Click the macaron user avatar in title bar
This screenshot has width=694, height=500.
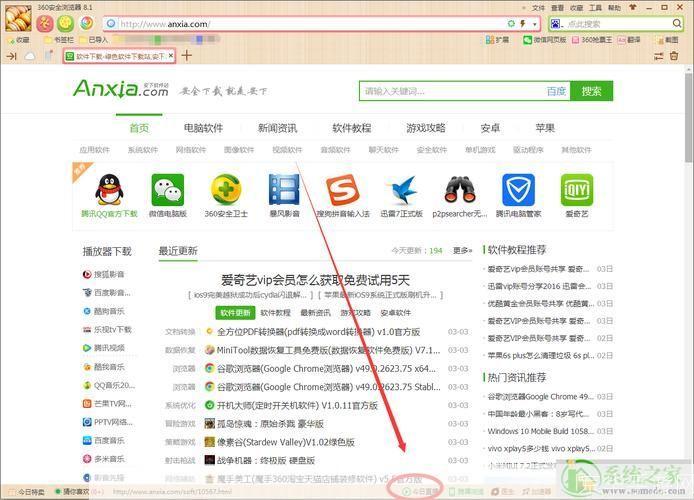click(x=18, y=18)
